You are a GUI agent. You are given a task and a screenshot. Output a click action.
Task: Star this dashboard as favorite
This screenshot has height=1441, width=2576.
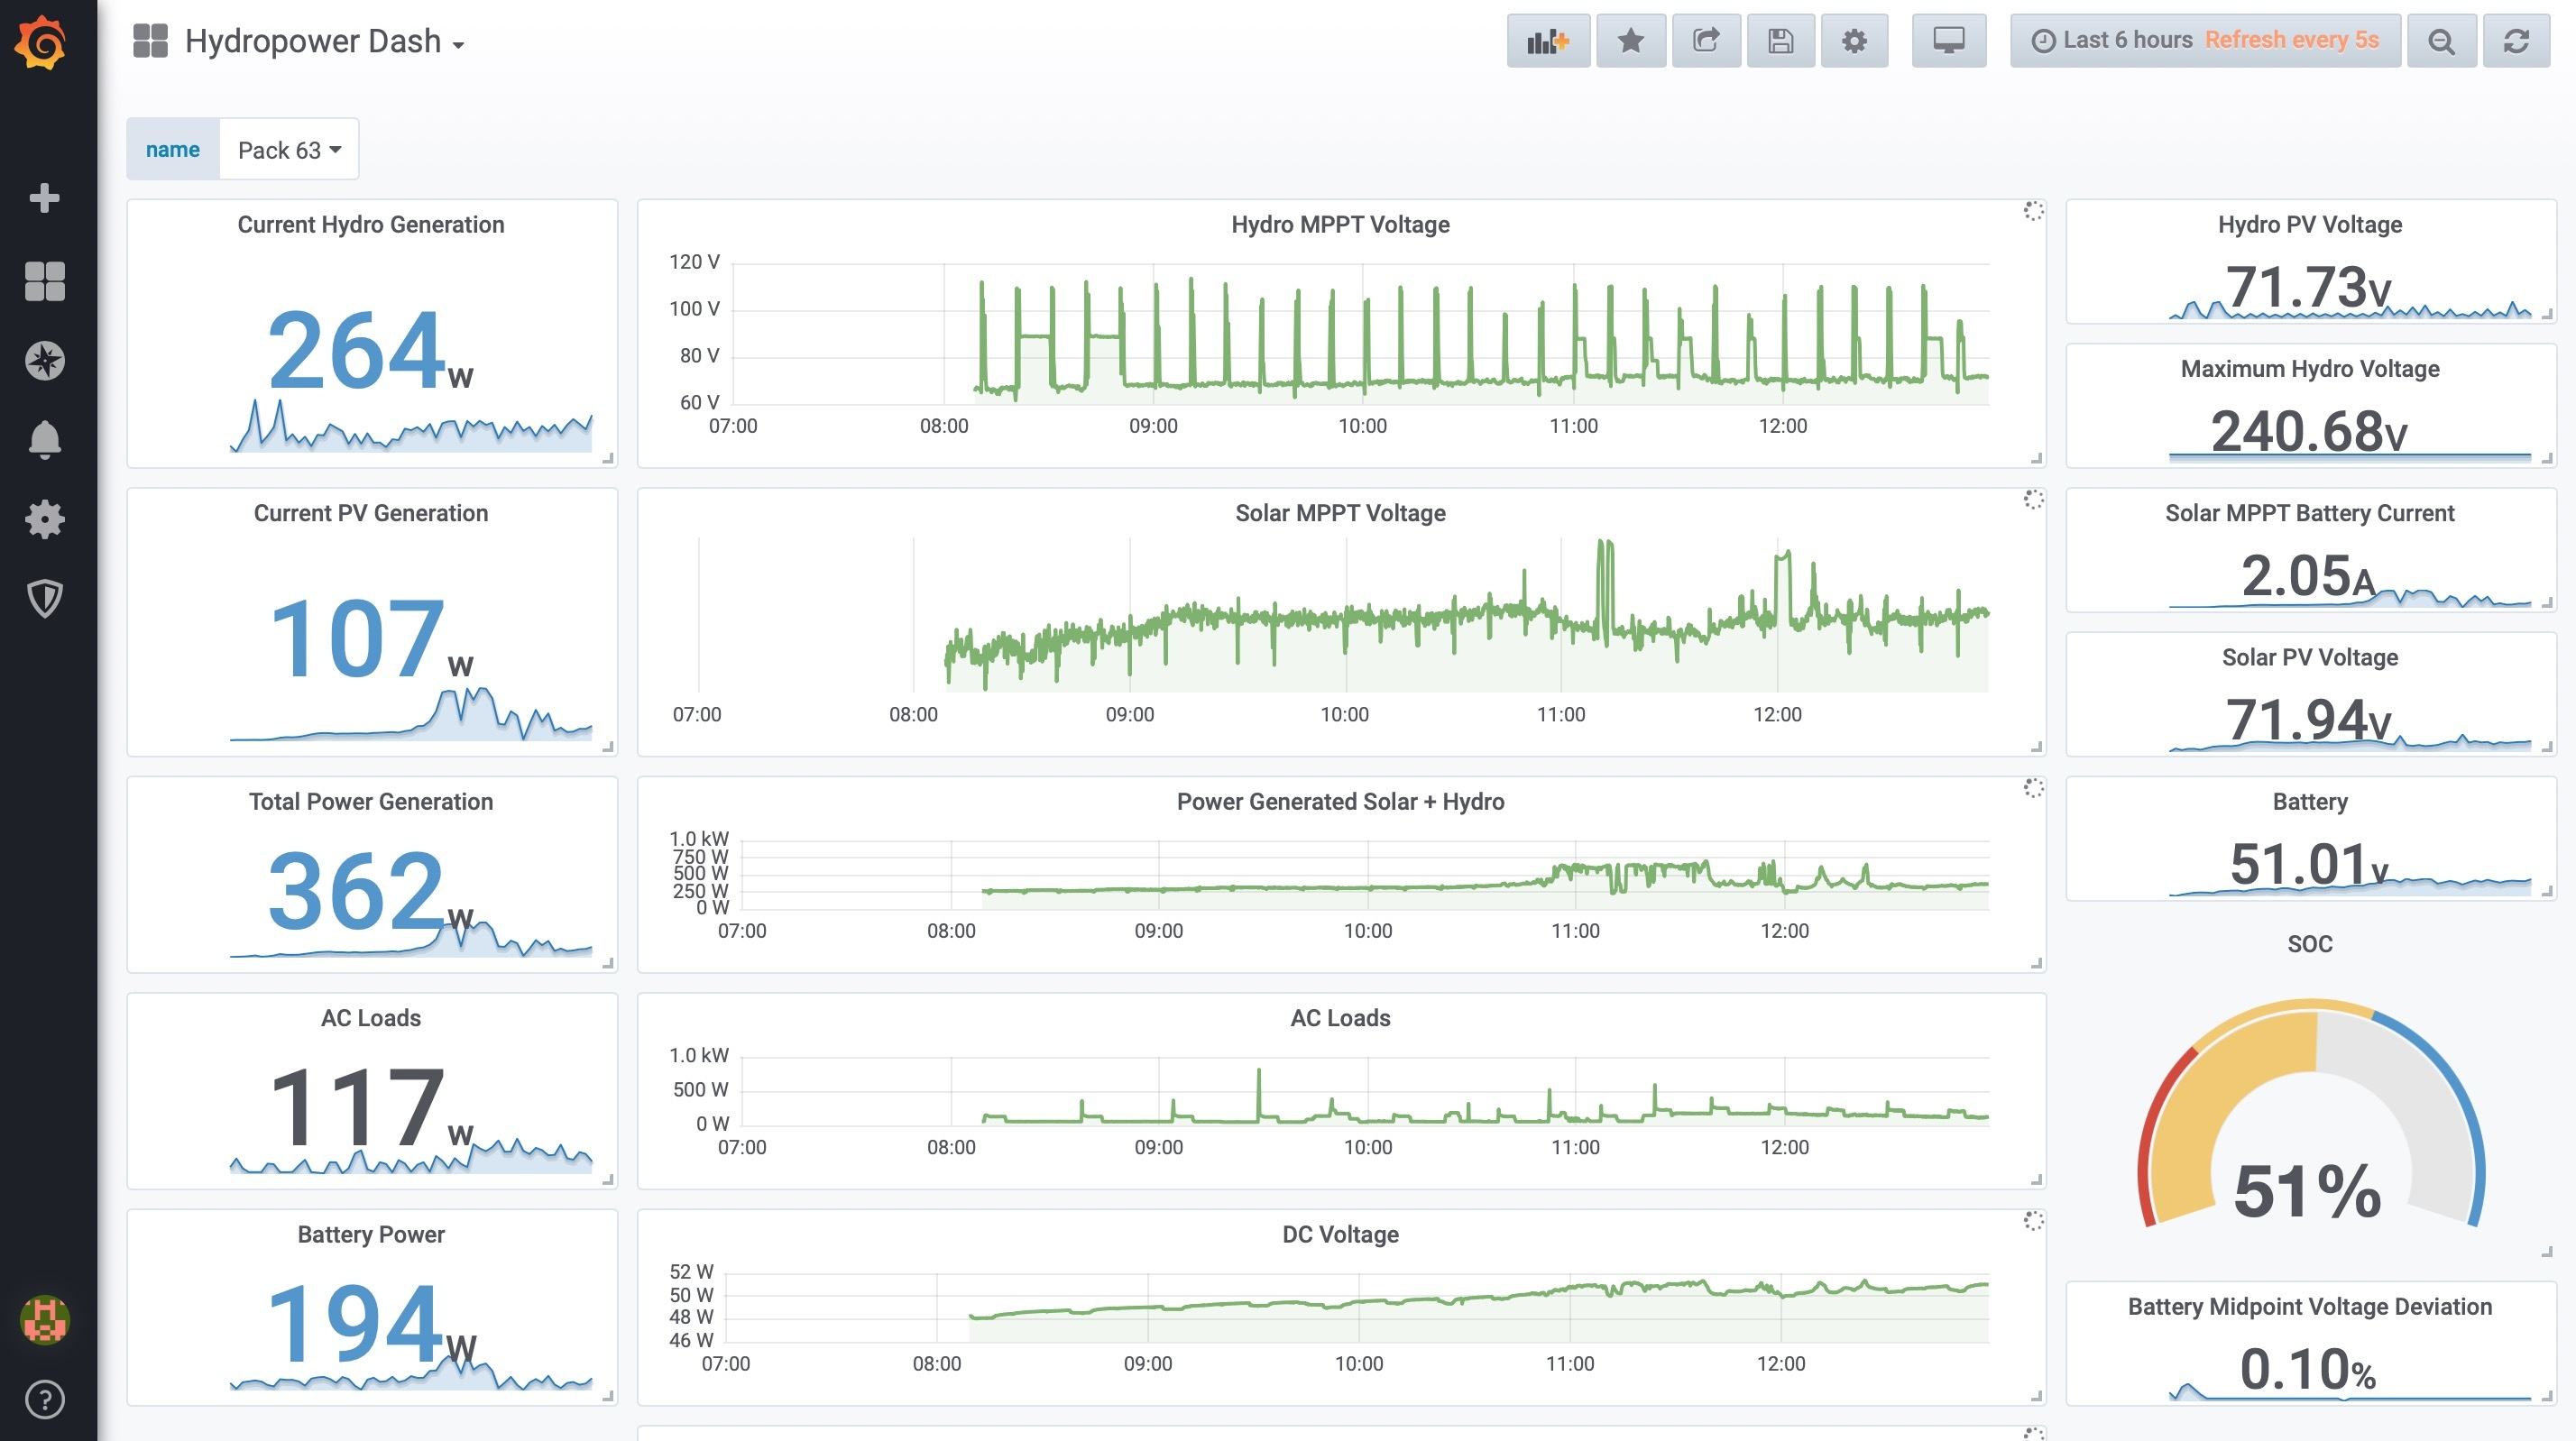coord(1630,41)
